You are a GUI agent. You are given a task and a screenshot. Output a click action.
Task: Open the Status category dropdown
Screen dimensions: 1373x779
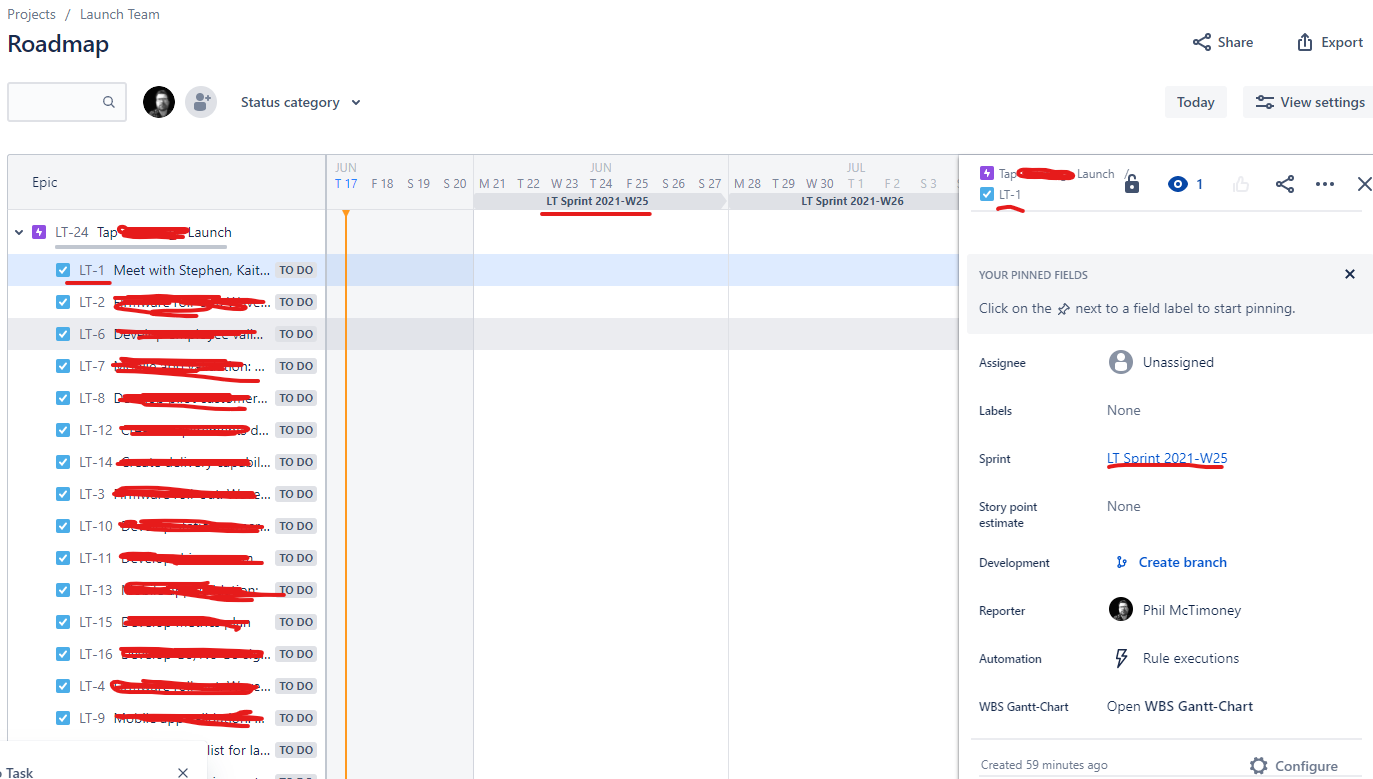coord(301,102)
